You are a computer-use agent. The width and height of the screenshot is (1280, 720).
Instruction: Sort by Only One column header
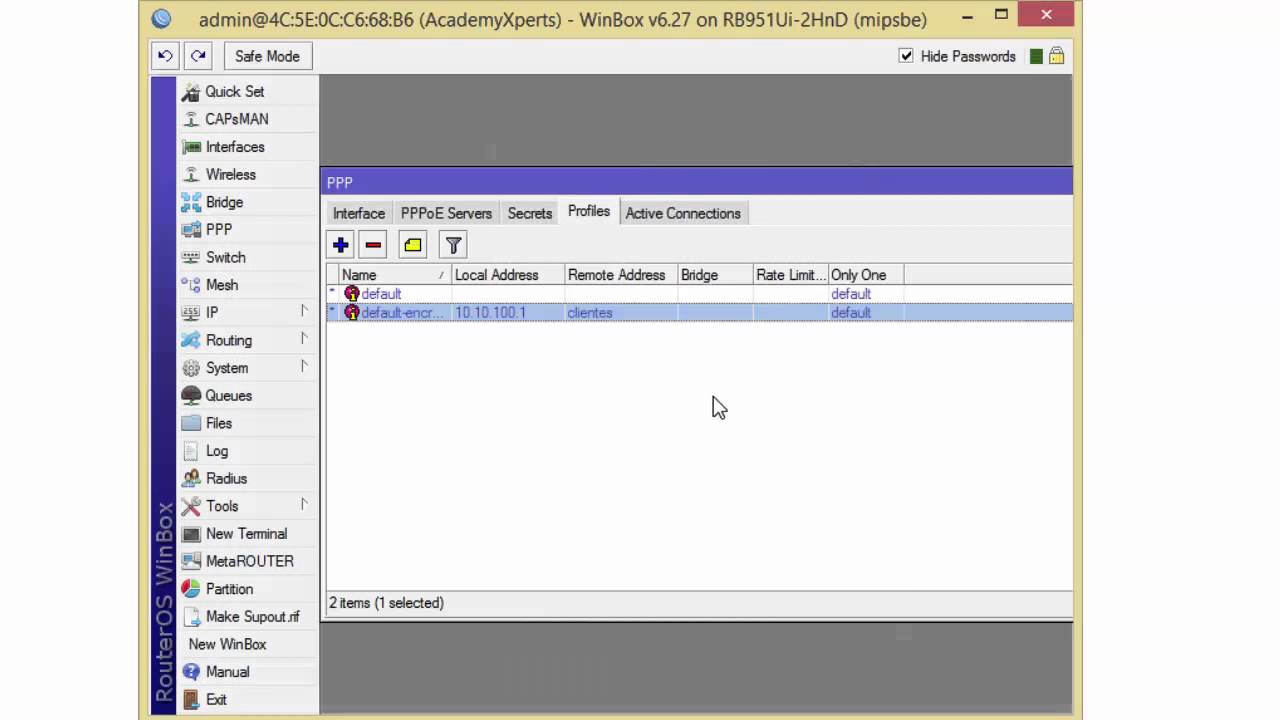coord(866,275)
